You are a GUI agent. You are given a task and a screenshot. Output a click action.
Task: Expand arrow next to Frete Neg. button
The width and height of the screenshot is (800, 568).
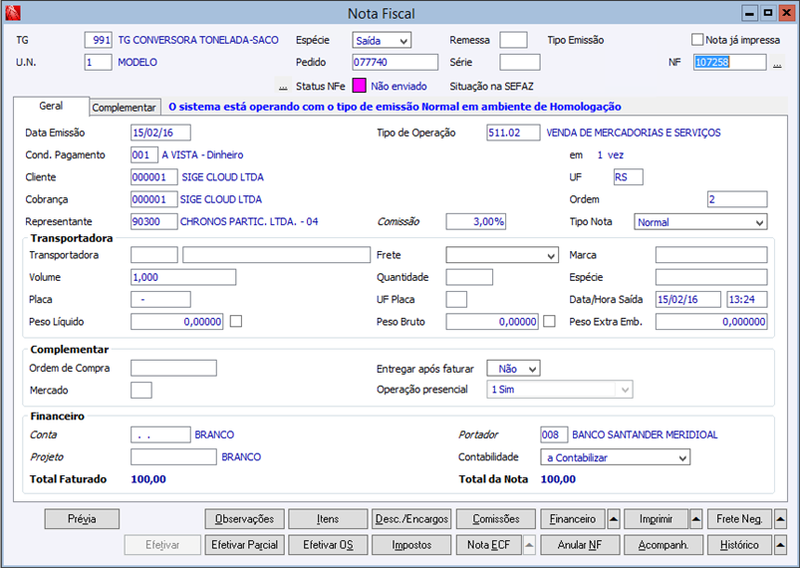tap(780, 519)
